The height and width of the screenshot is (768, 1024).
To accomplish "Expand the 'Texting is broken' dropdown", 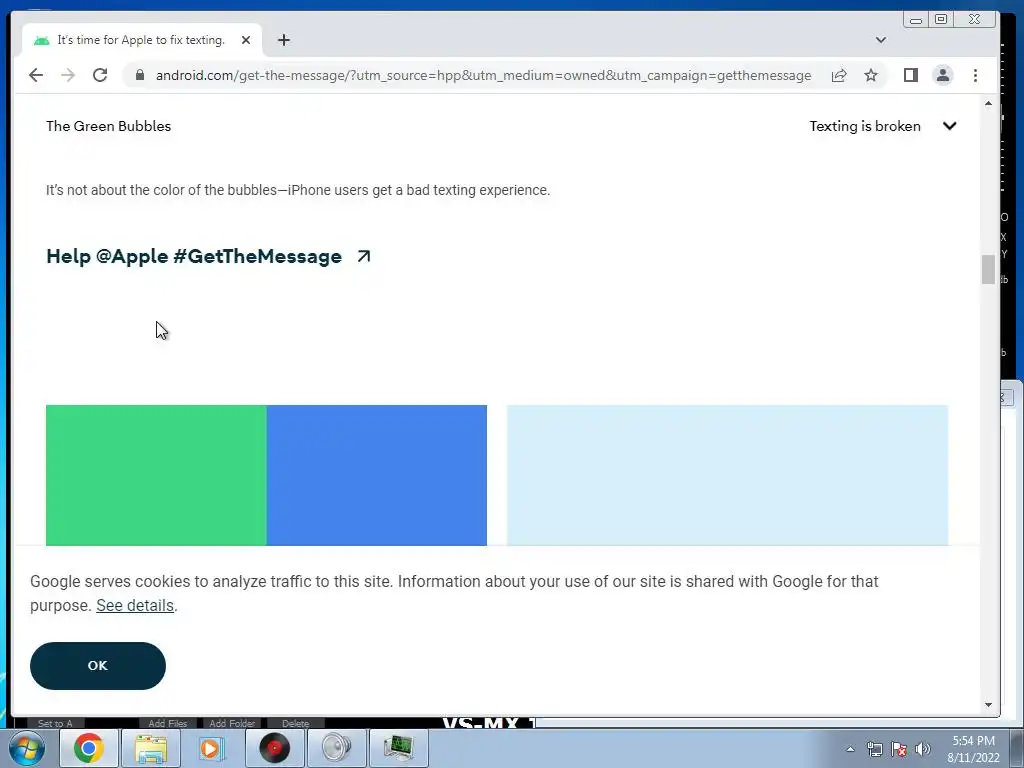I will coord(883,126).
